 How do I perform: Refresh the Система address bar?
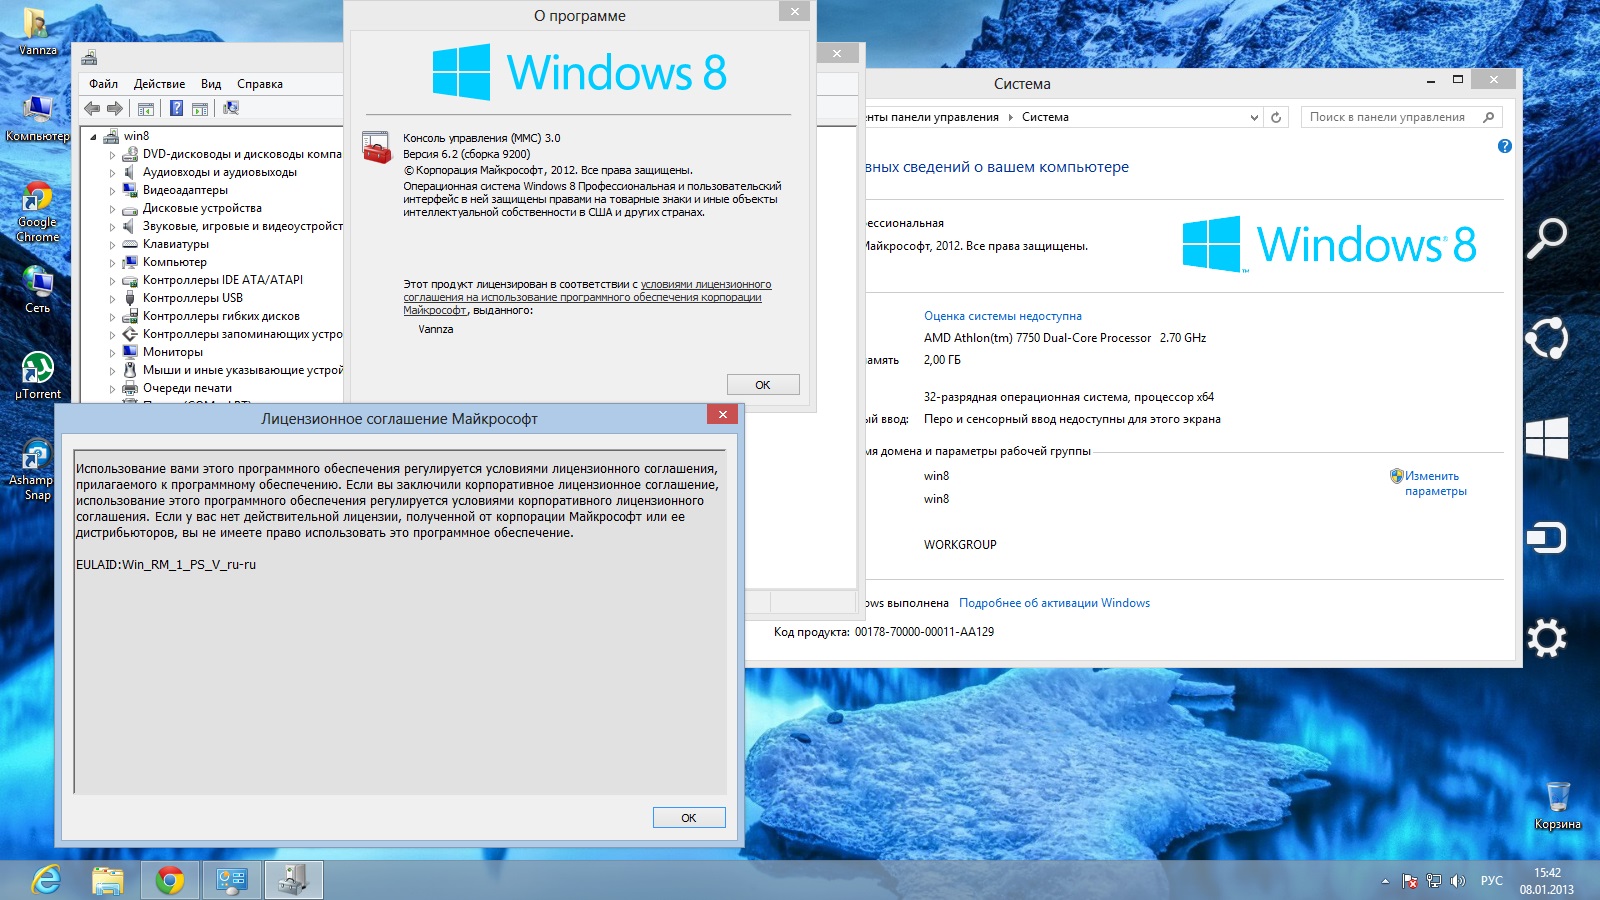[1276, 118]
